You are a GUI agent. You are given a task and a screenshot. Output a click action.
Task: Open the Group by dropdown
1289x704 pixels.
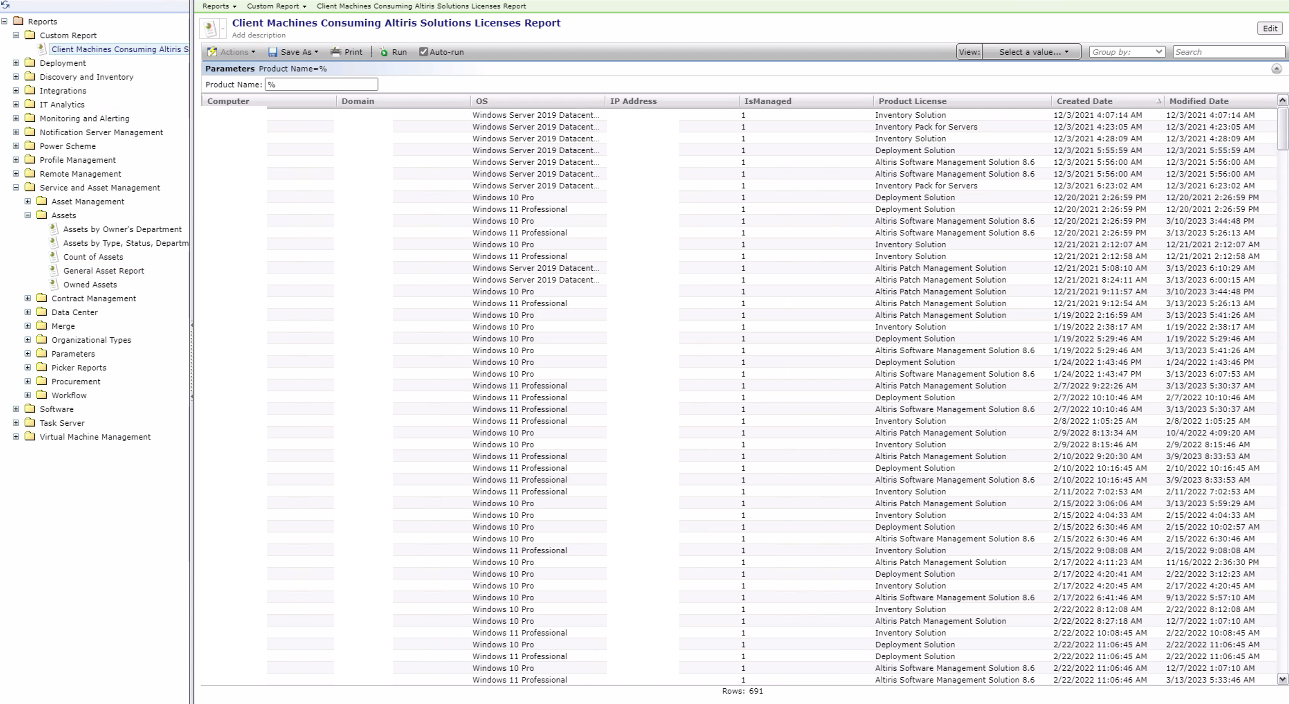(1127, 52)
